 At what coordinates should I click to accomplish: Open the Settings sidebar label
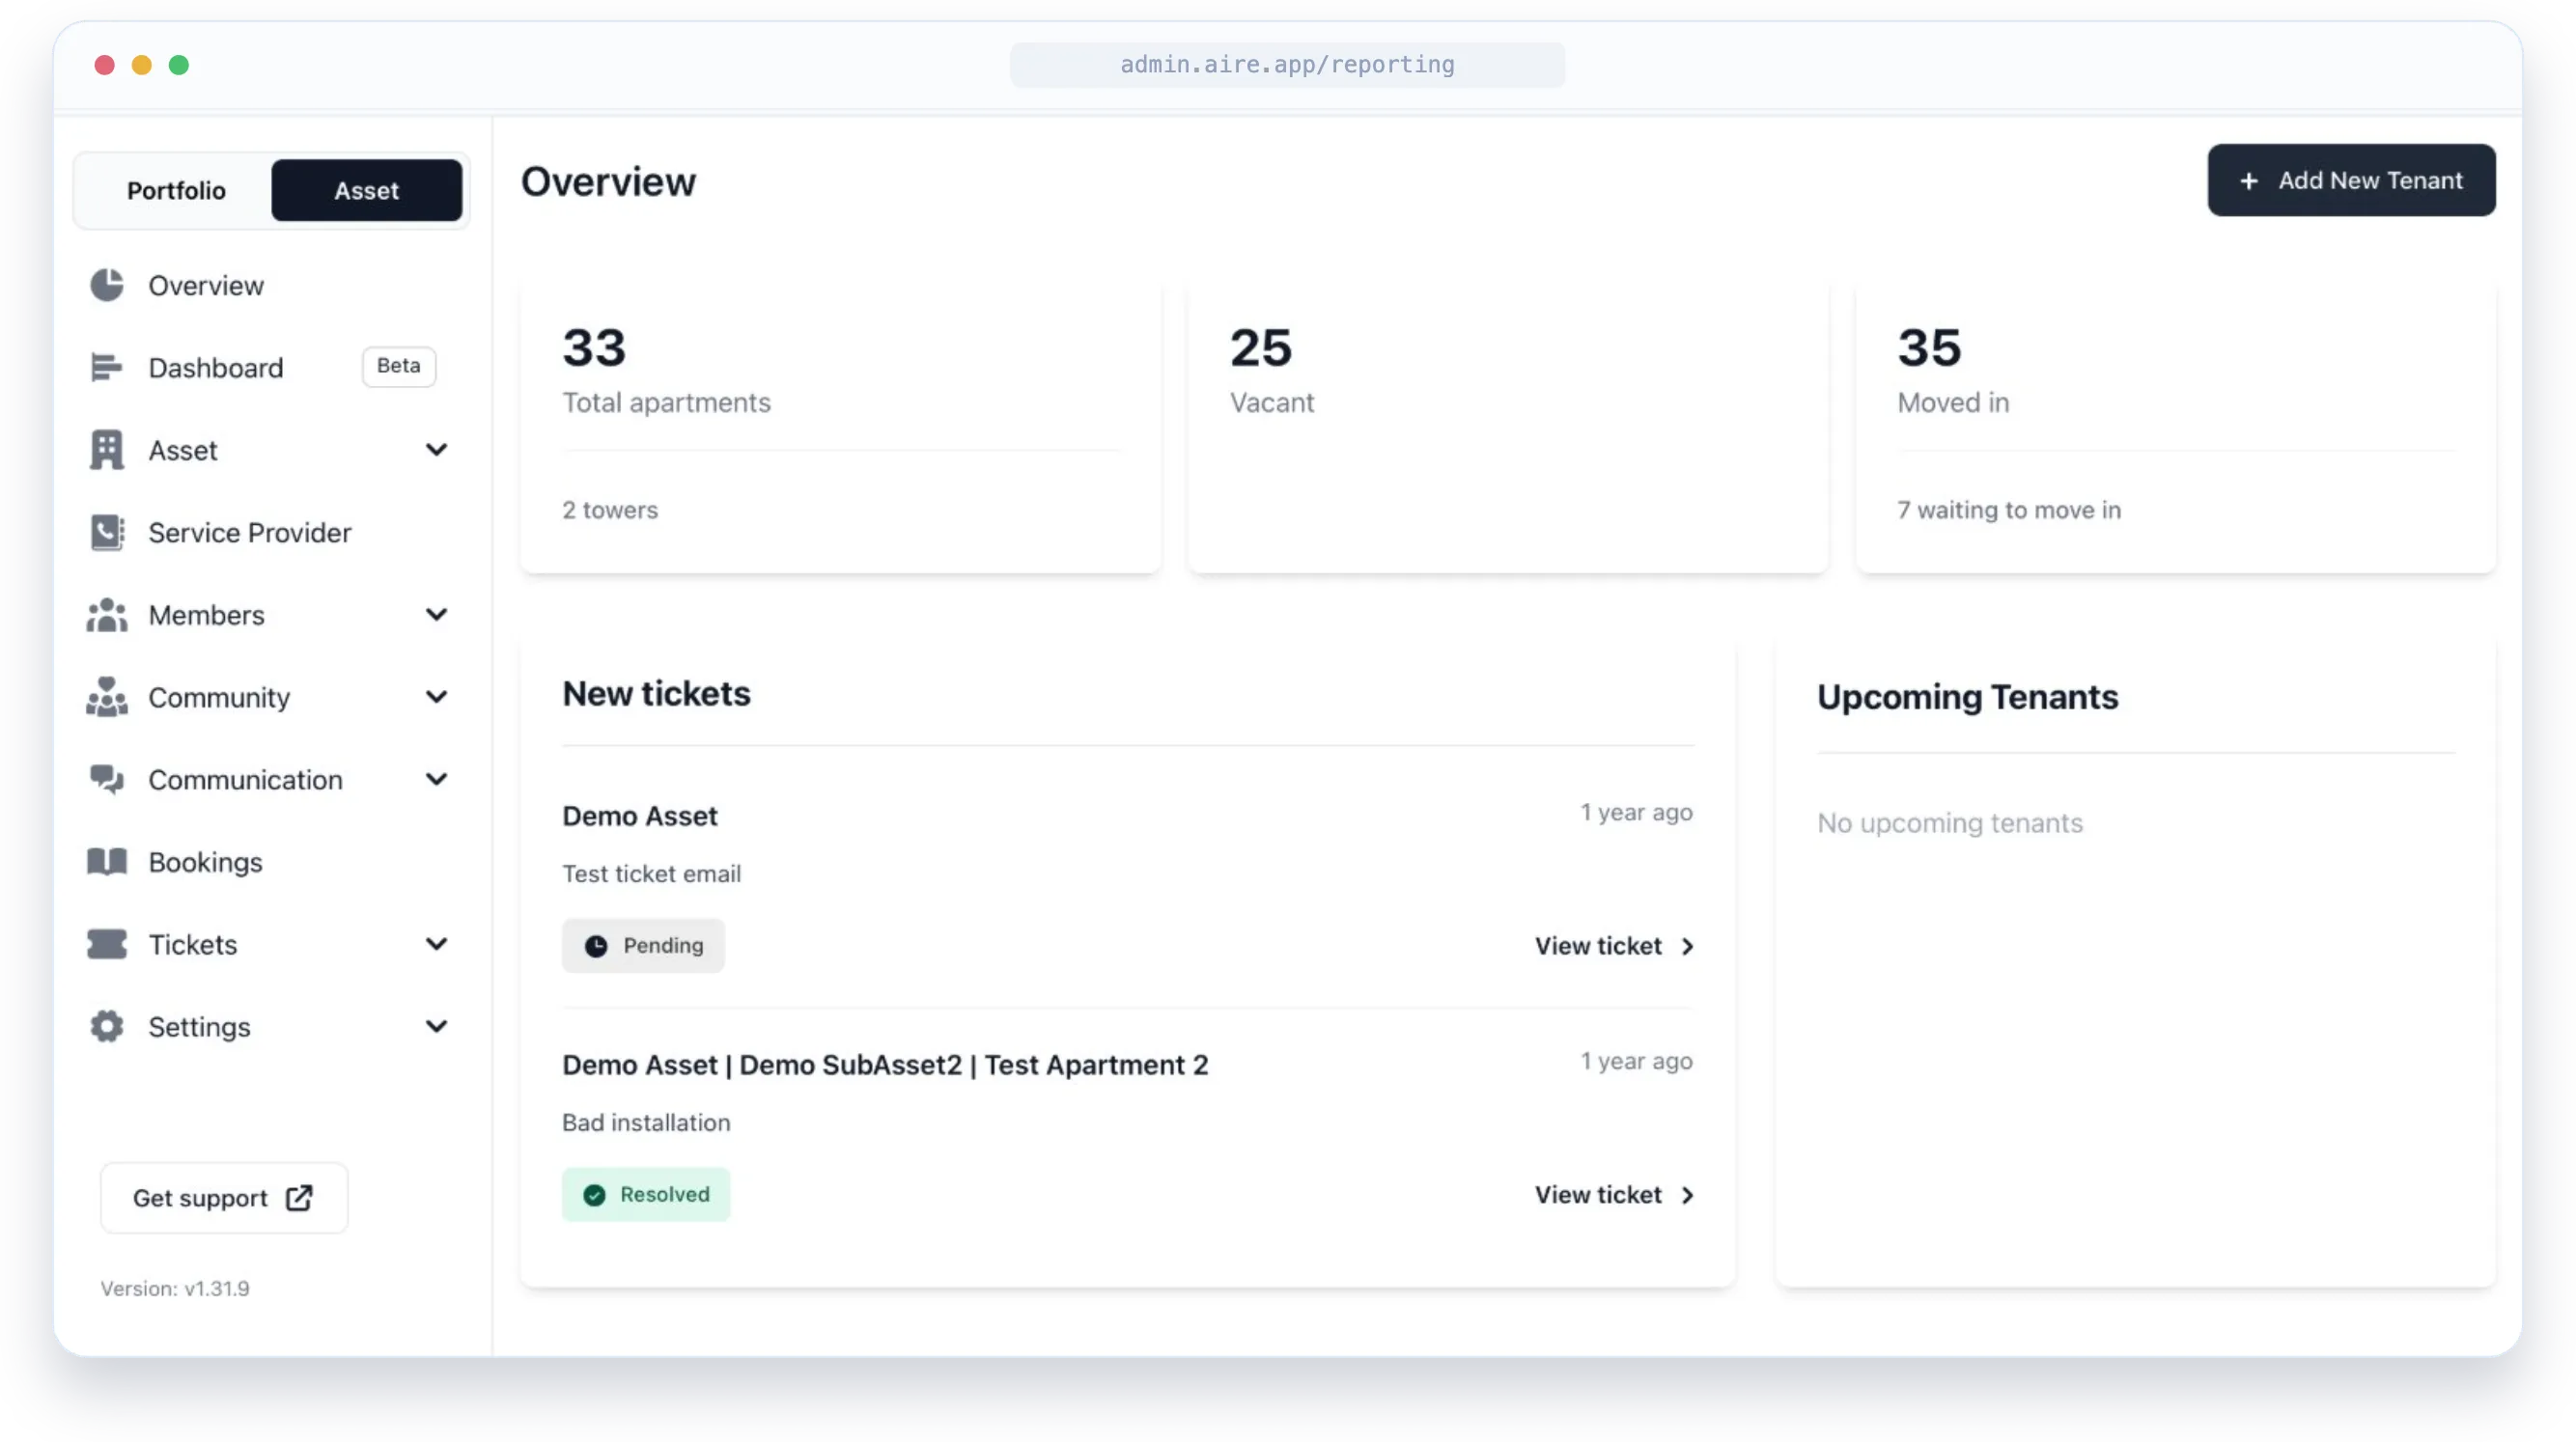199,1026
